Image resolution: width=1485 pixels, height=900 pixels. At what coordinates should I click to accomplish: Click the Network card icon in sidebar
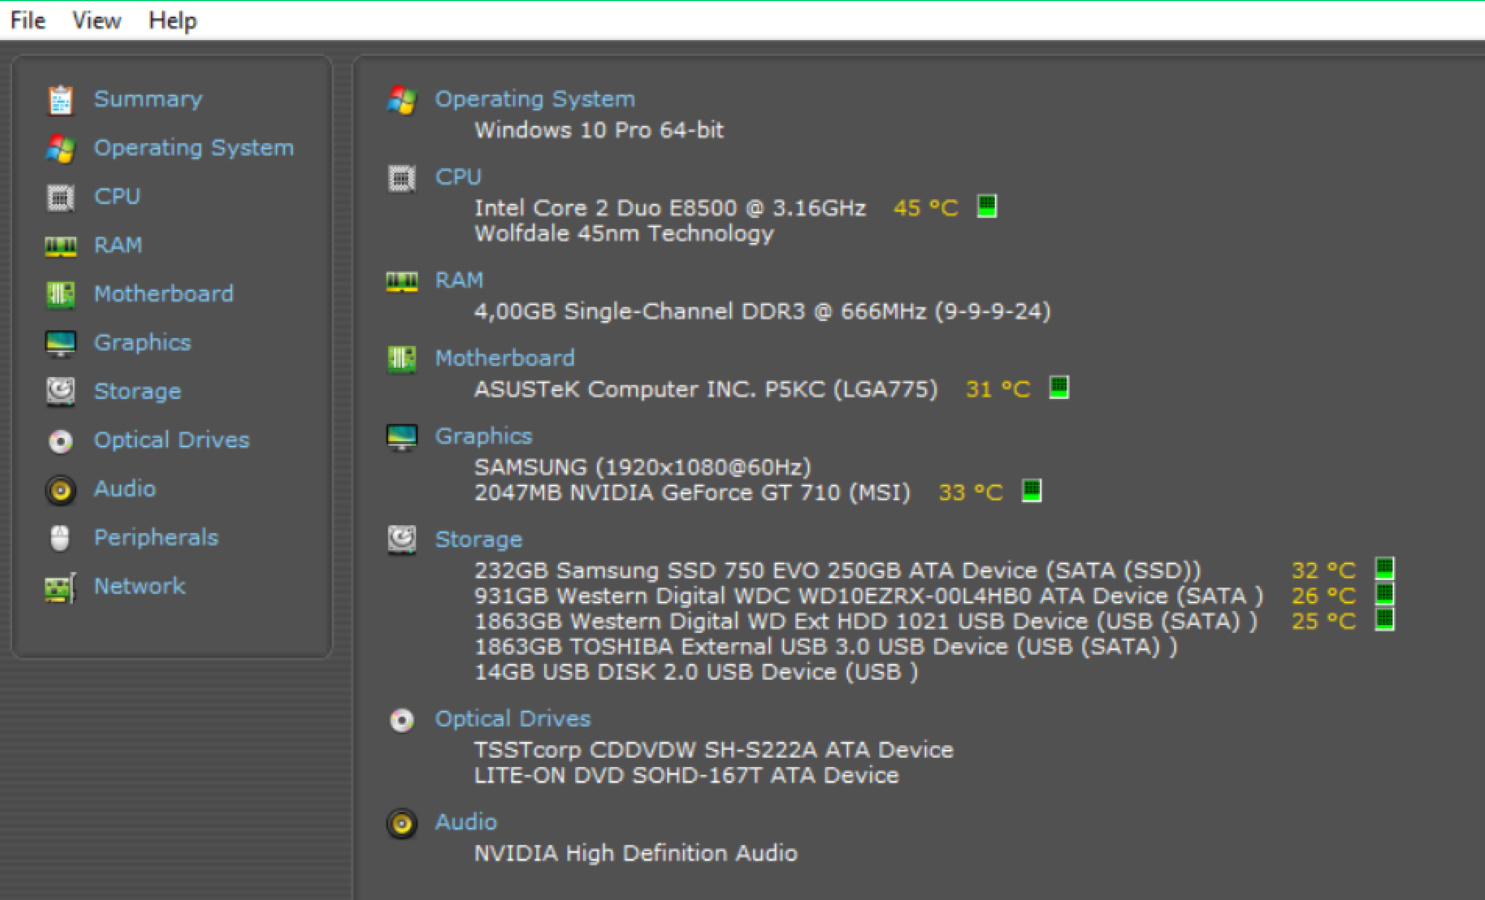[60, 587]
